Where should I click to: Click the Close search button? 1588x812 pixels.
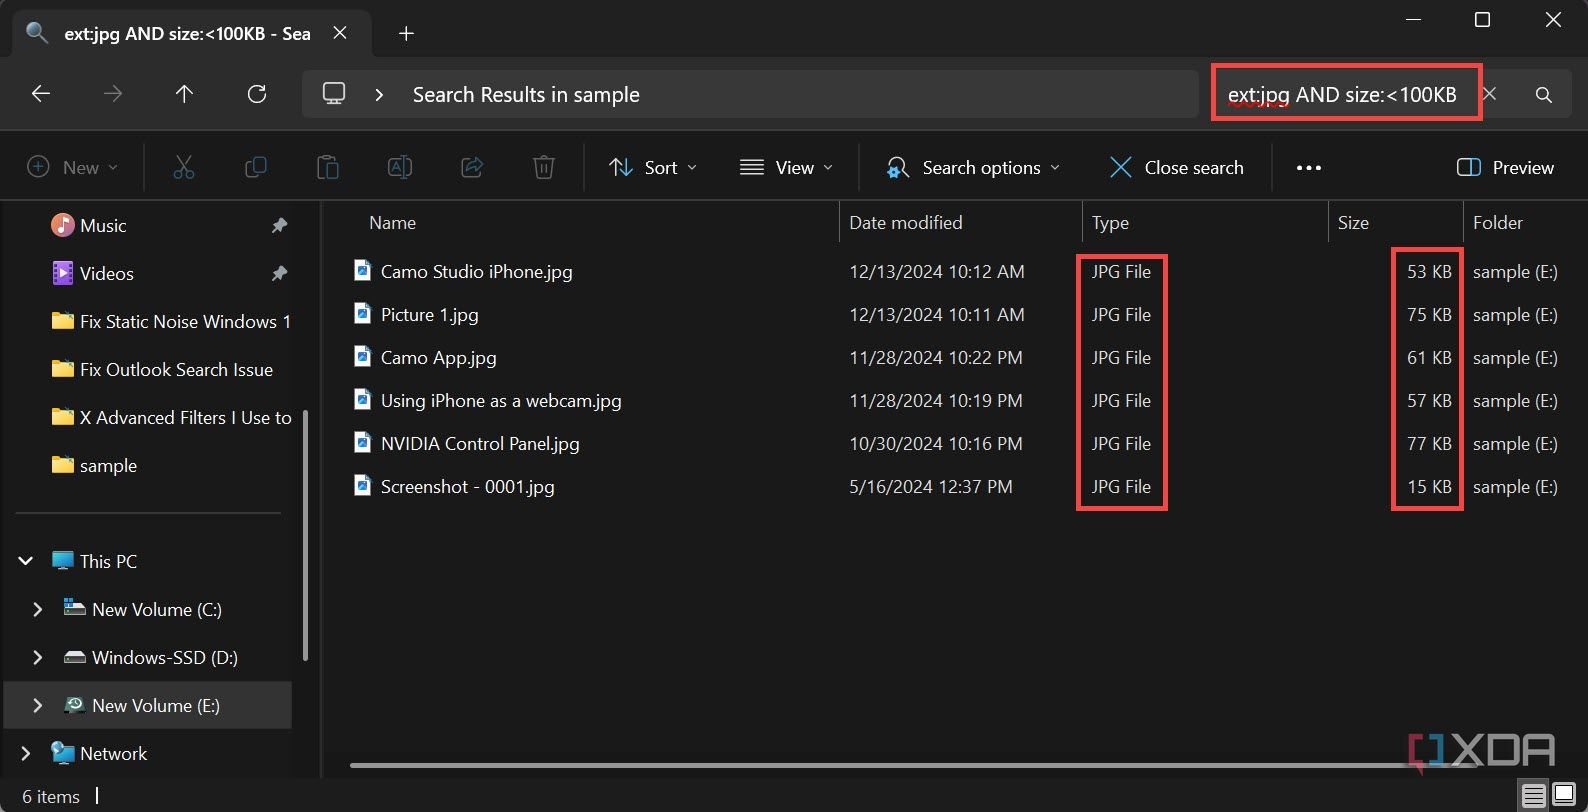1177,168
